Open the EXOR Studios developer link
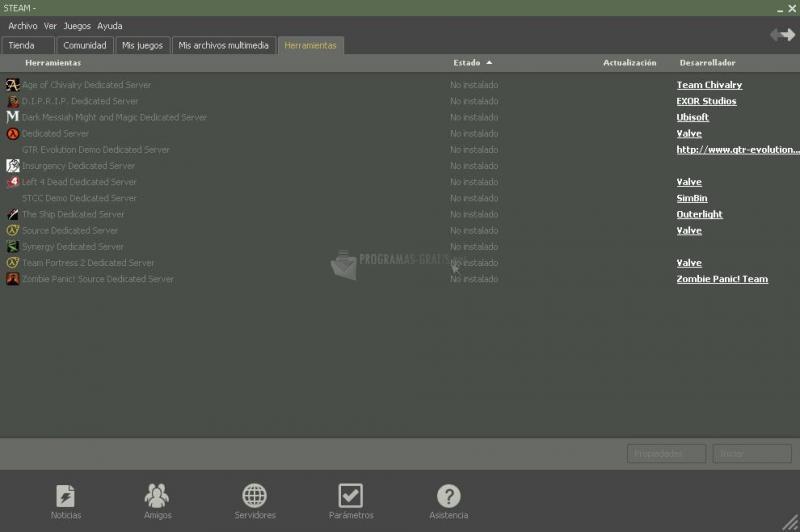 tap(706, 101)
